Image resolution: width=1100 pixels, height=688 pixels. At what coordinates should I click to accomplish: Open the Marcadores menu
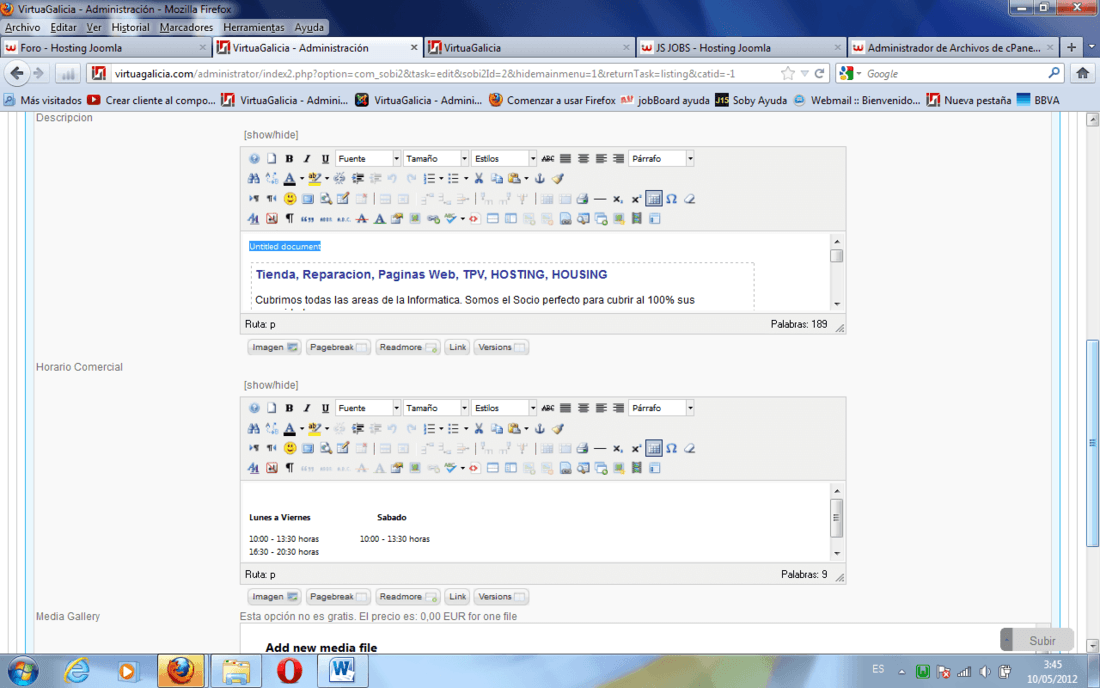tap(186, 27)
